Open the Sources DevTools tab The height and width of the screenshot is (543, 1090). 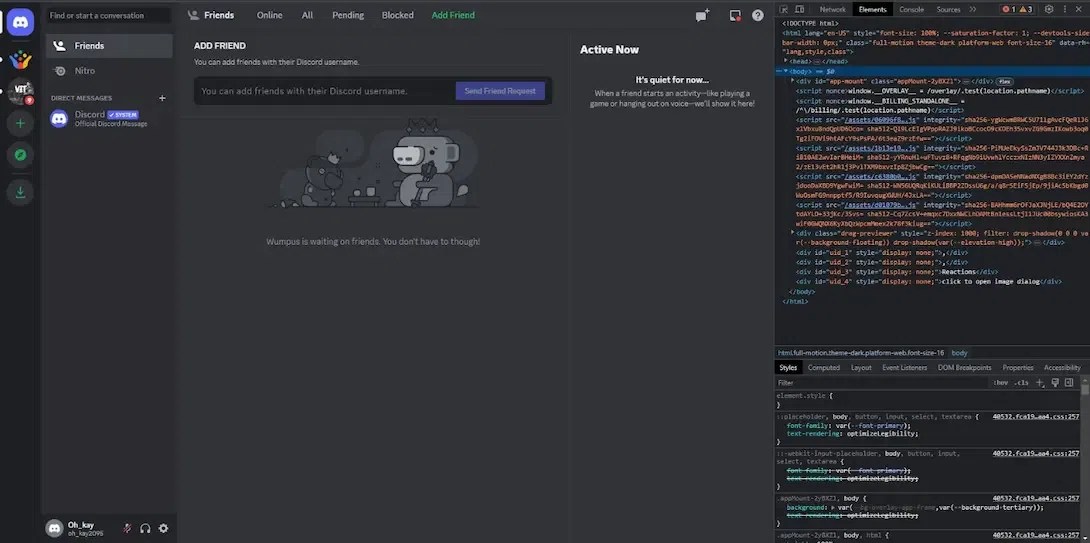[x=948, y=9]
